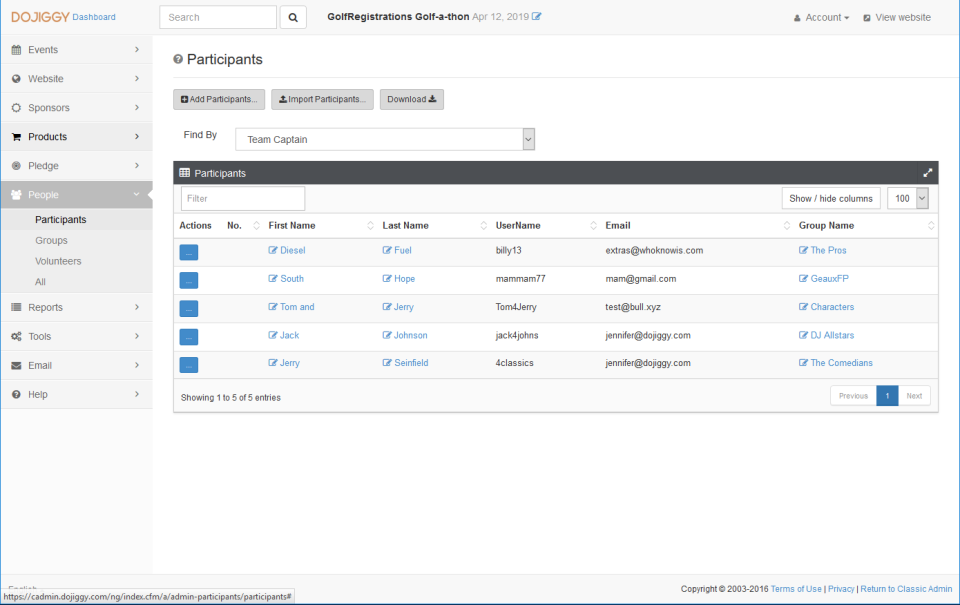Open actions button for Tom and Jerry row
This screenshot has height=605, width=960.
tap(189, 308)
